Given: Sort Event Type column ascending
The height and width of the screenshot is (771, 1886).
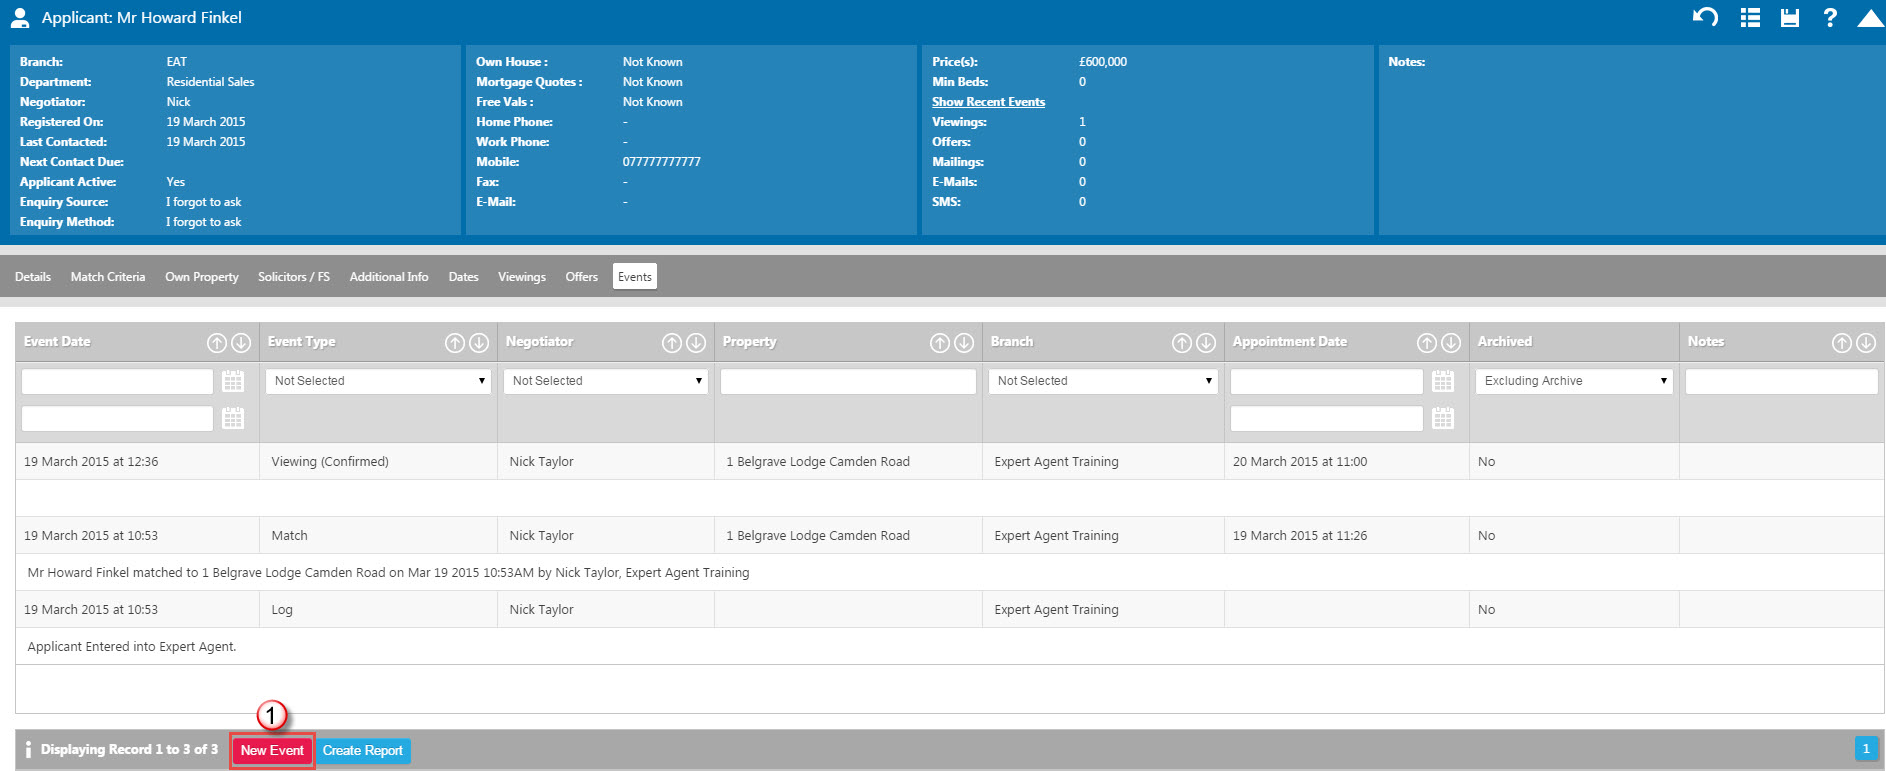Looking at the screenshot, I should coord(455,343).
